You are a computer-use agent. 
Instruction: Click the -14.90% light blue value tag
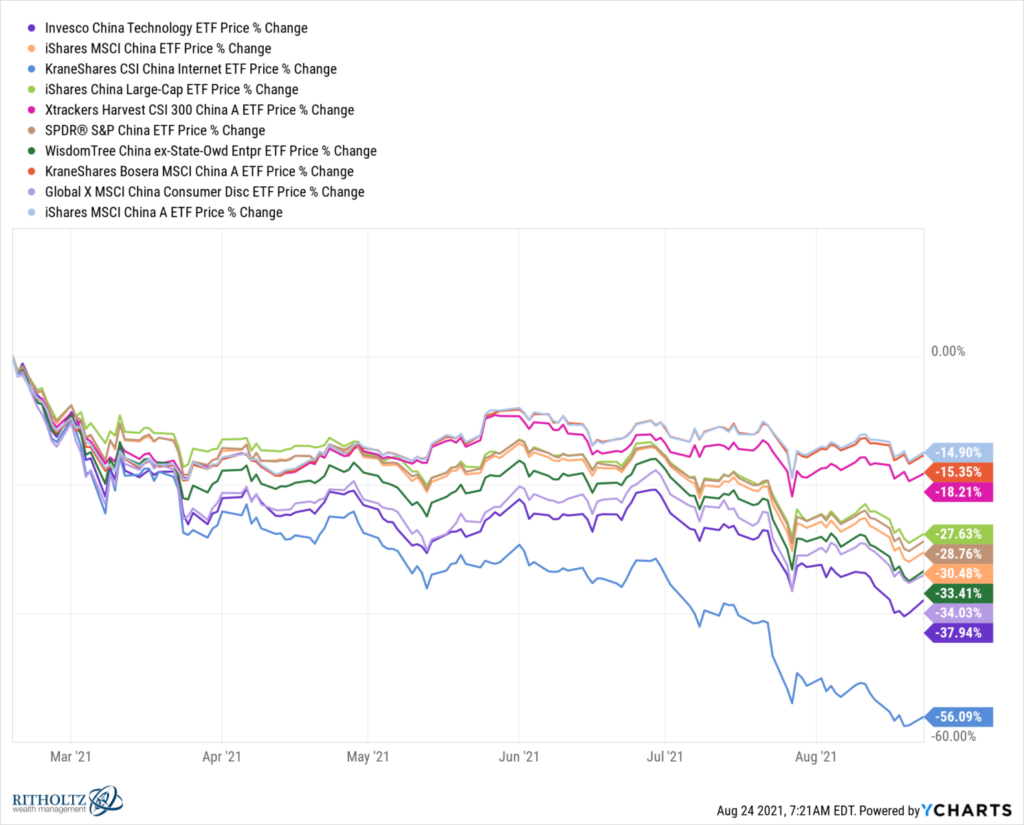point(960,451)
